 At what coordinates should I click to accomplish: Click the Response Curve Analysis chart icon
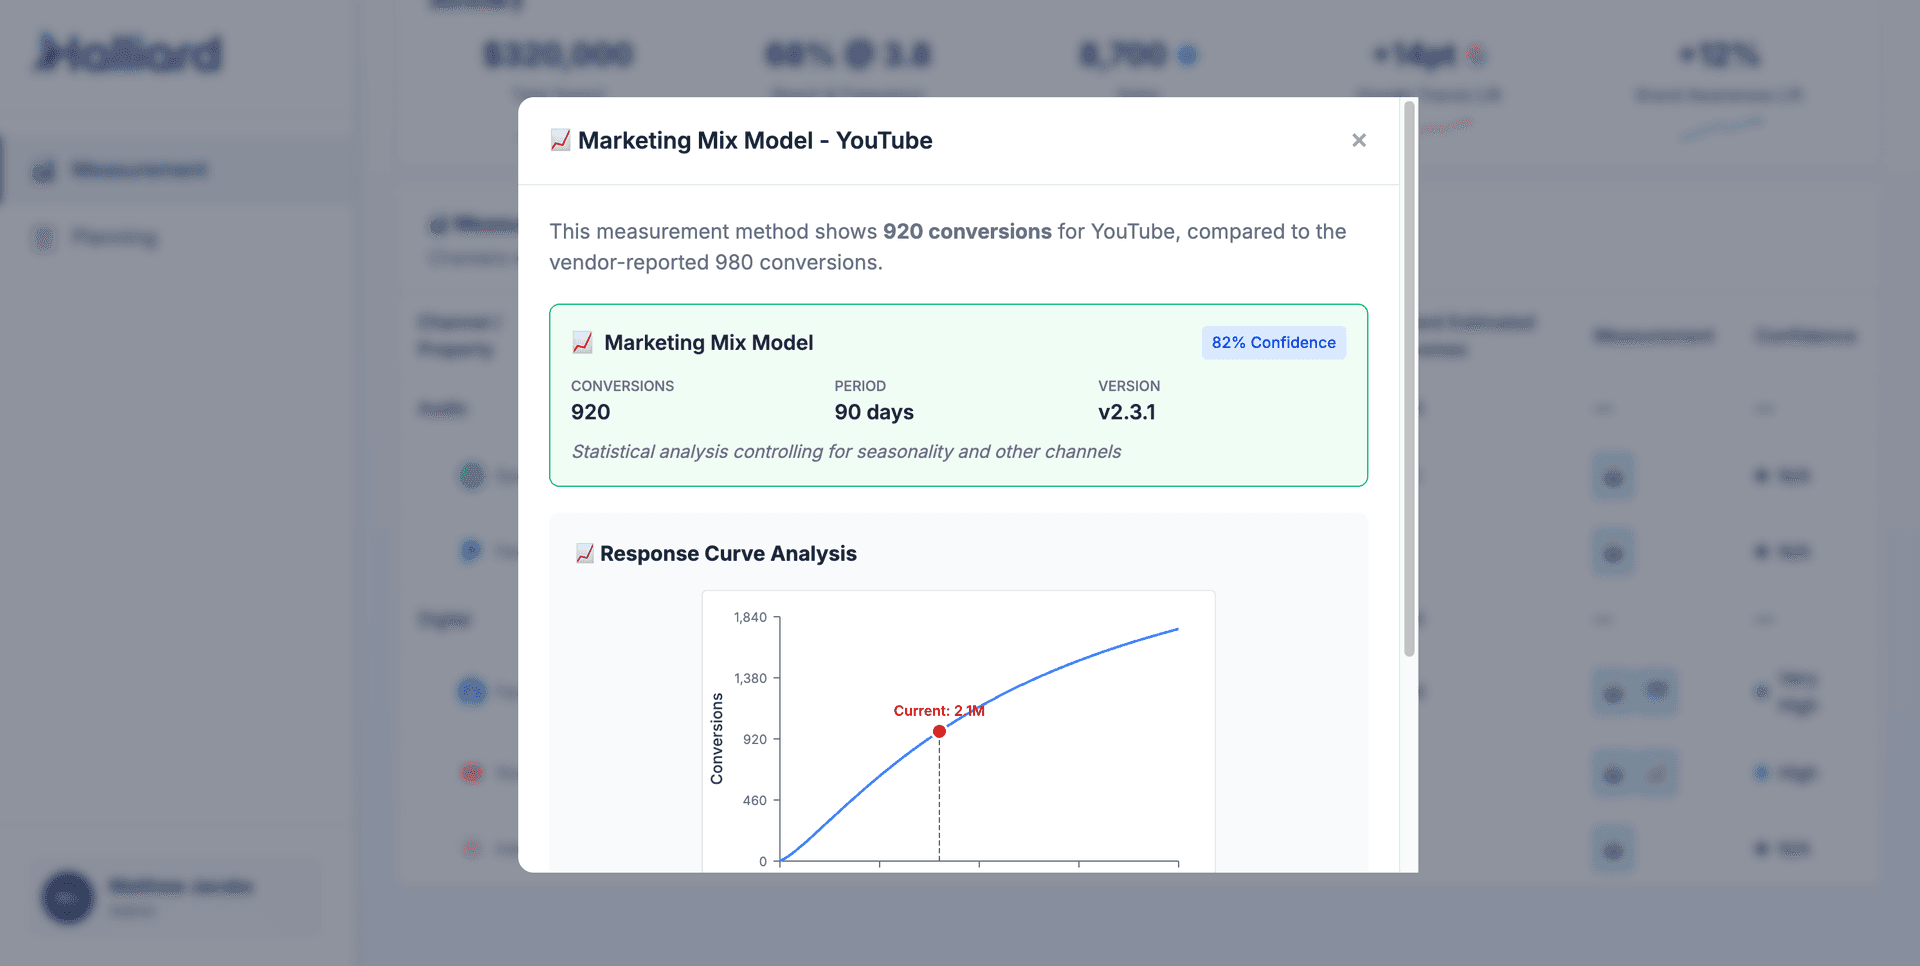[x=585, y=553]
